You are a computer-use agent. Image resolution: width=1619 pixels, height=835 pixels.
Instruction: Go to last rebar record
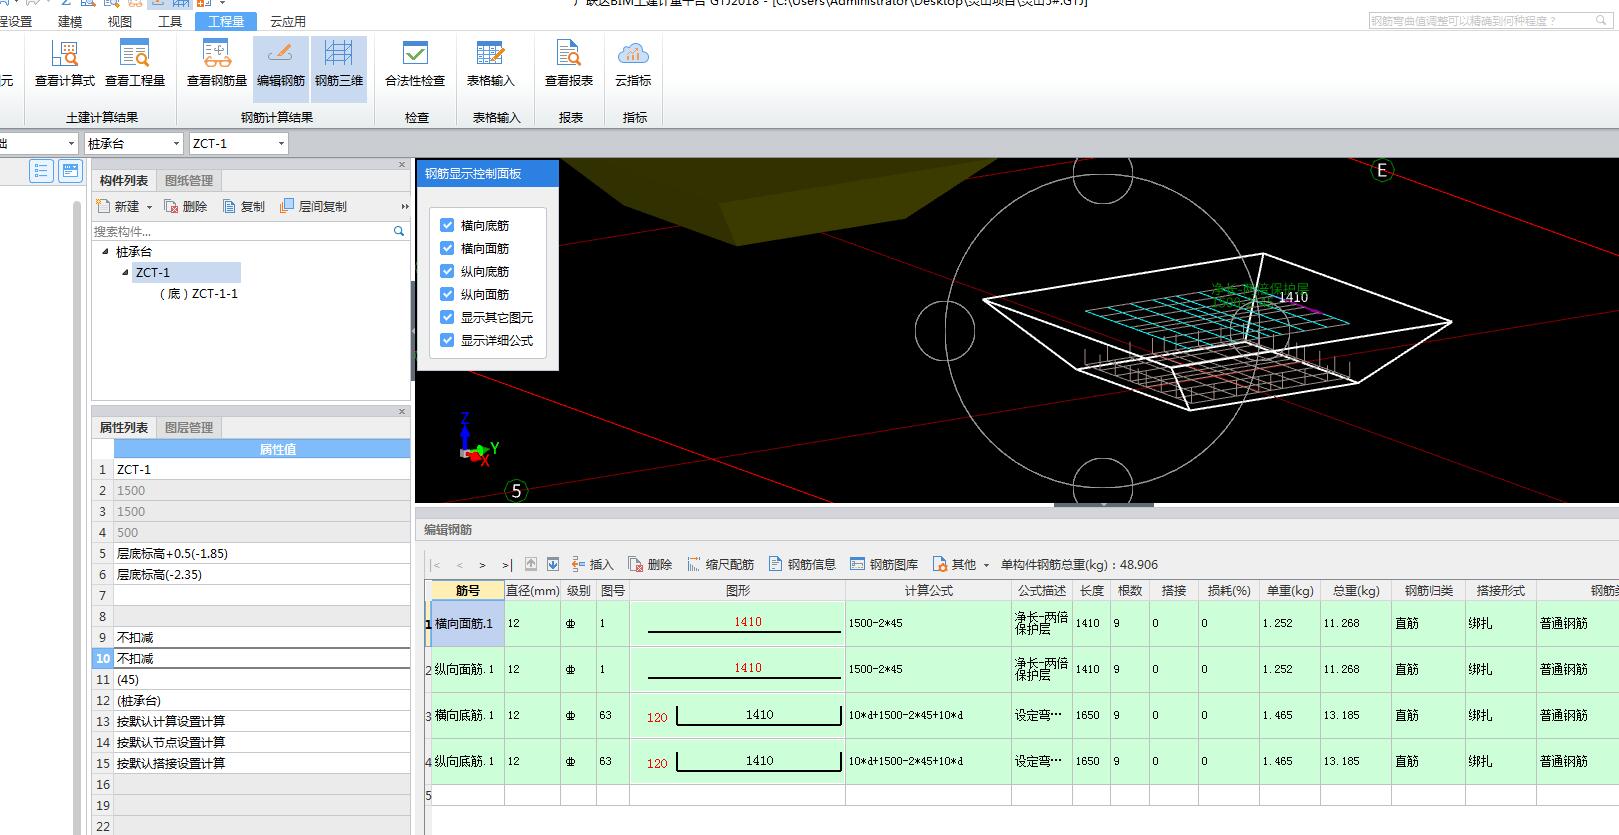click(x=507, y=565)
